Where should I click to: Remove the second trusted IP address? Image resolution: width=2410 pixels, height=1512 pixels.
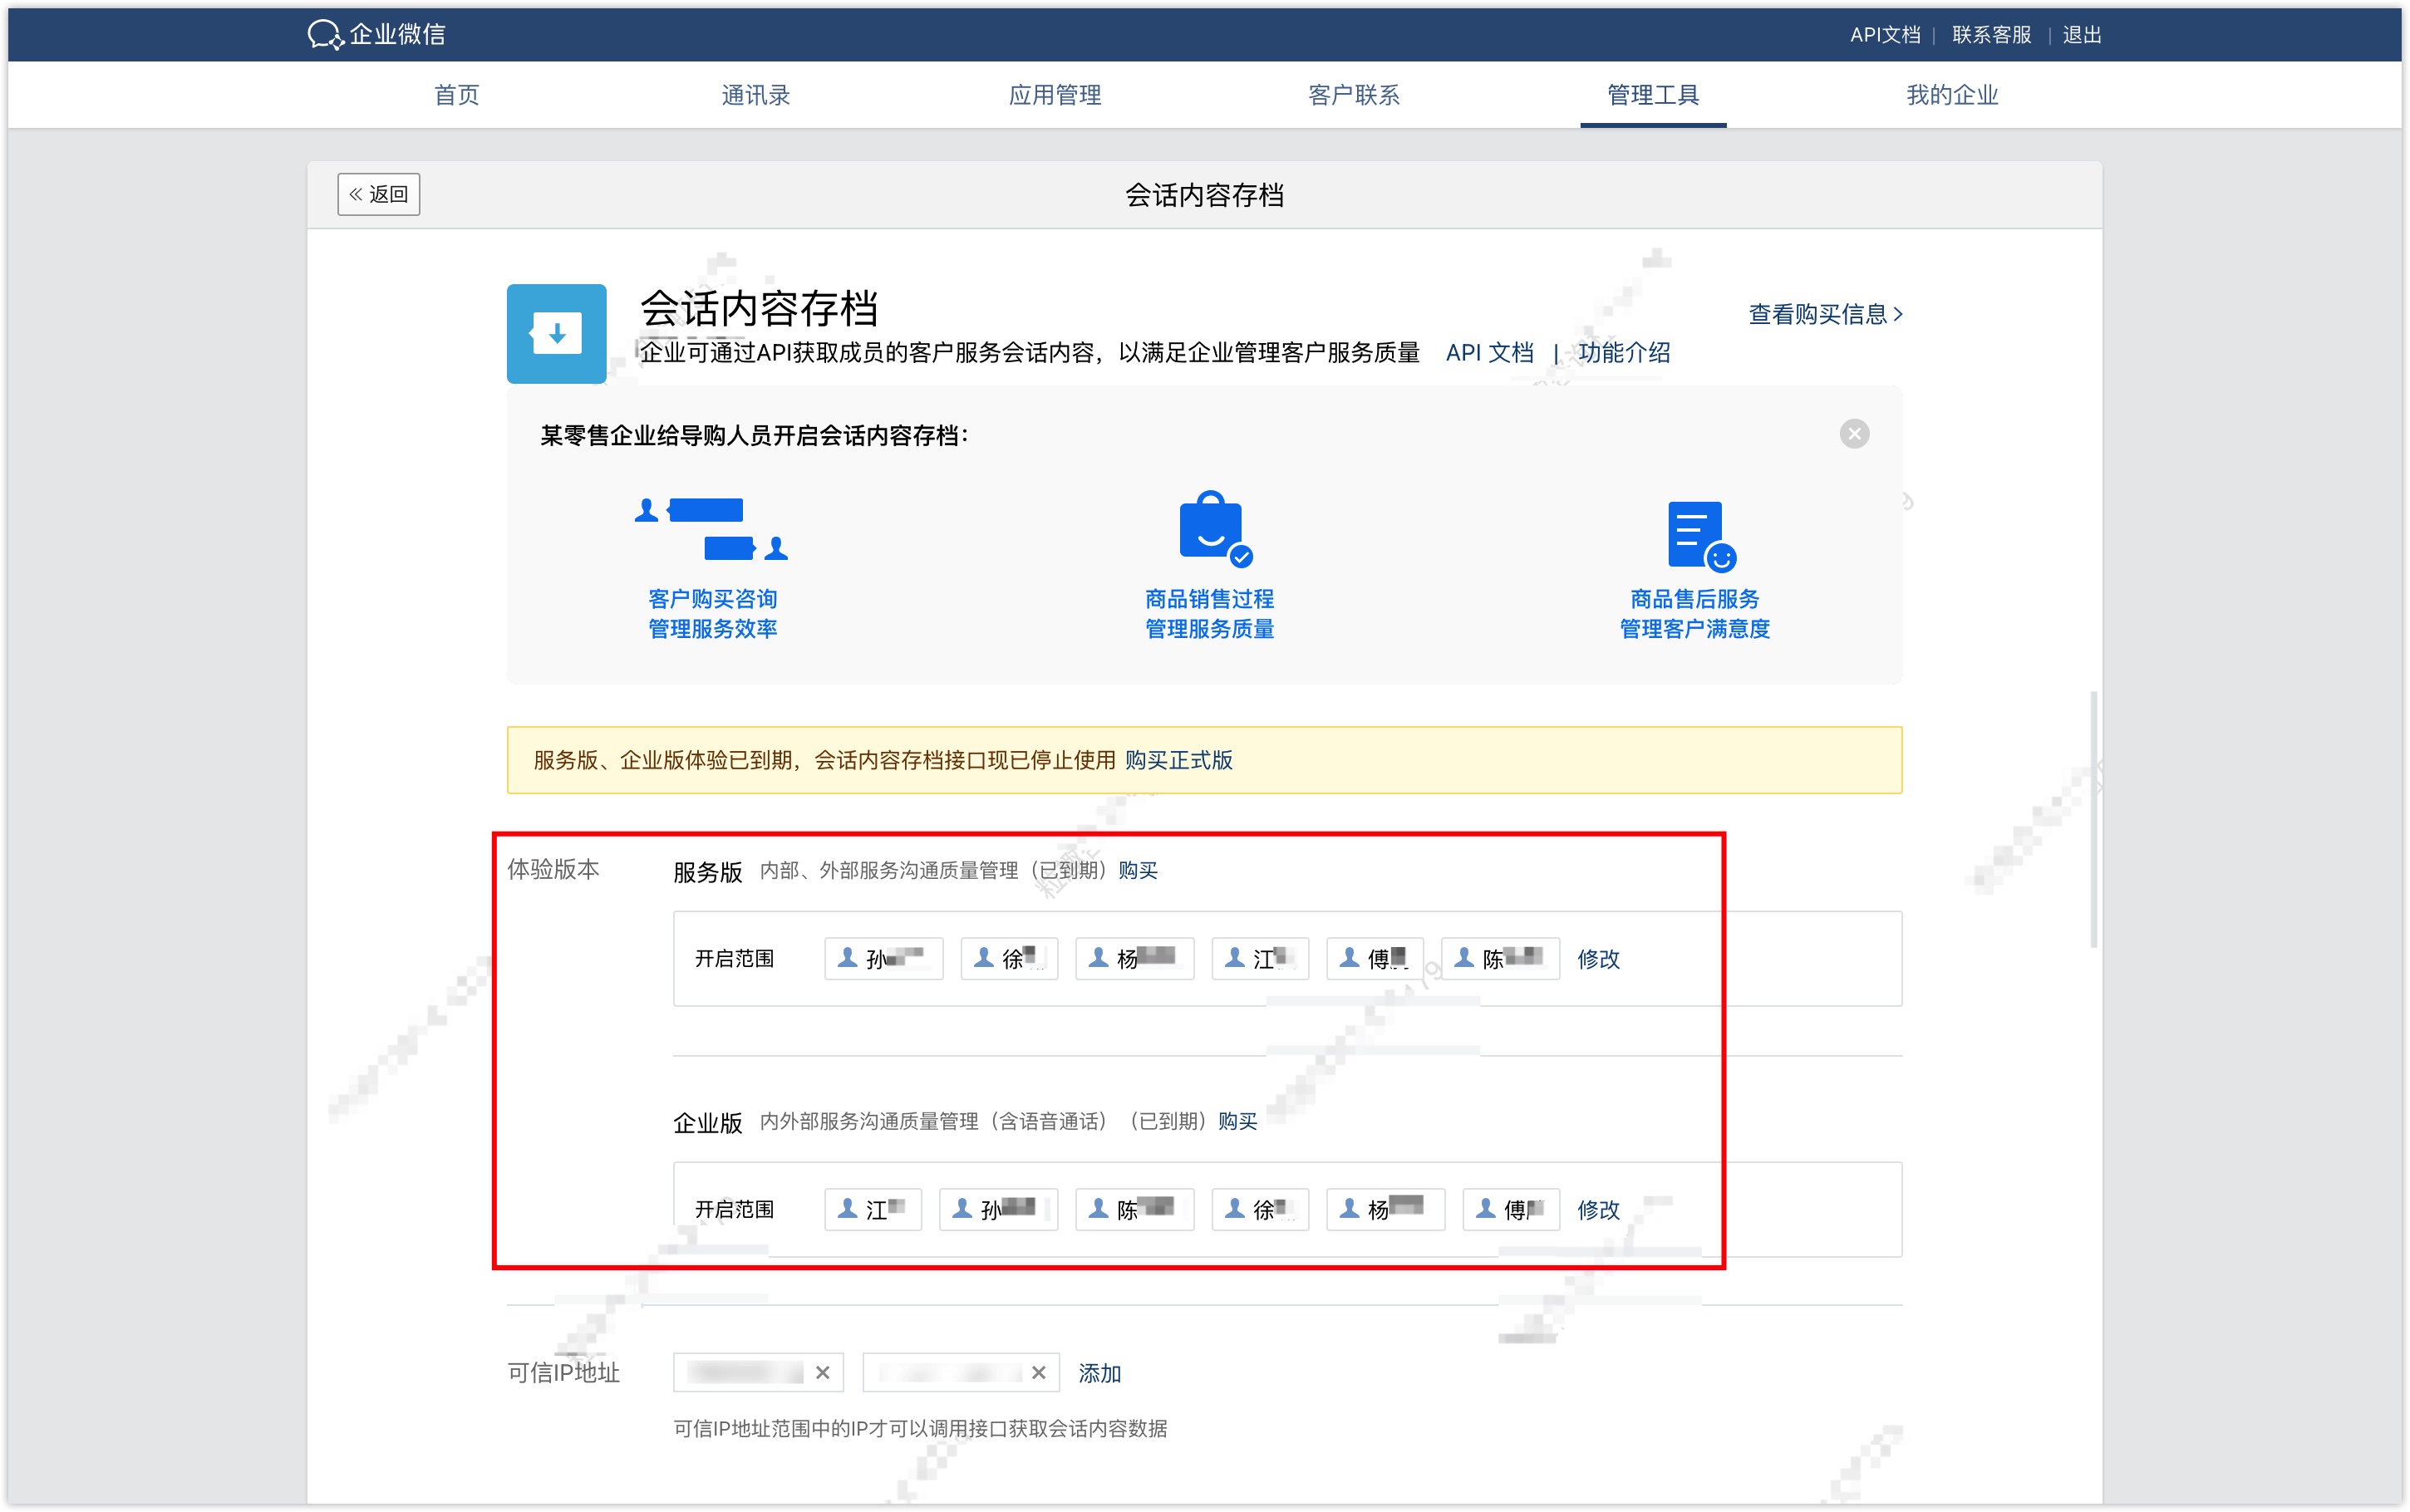coord(1038,1373)
